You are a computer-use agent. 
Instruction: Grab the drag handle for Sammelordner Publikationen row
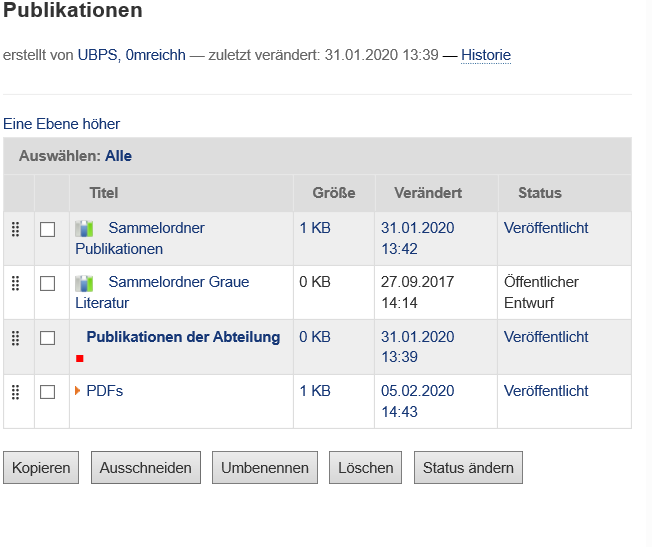(x=15, y=229)
